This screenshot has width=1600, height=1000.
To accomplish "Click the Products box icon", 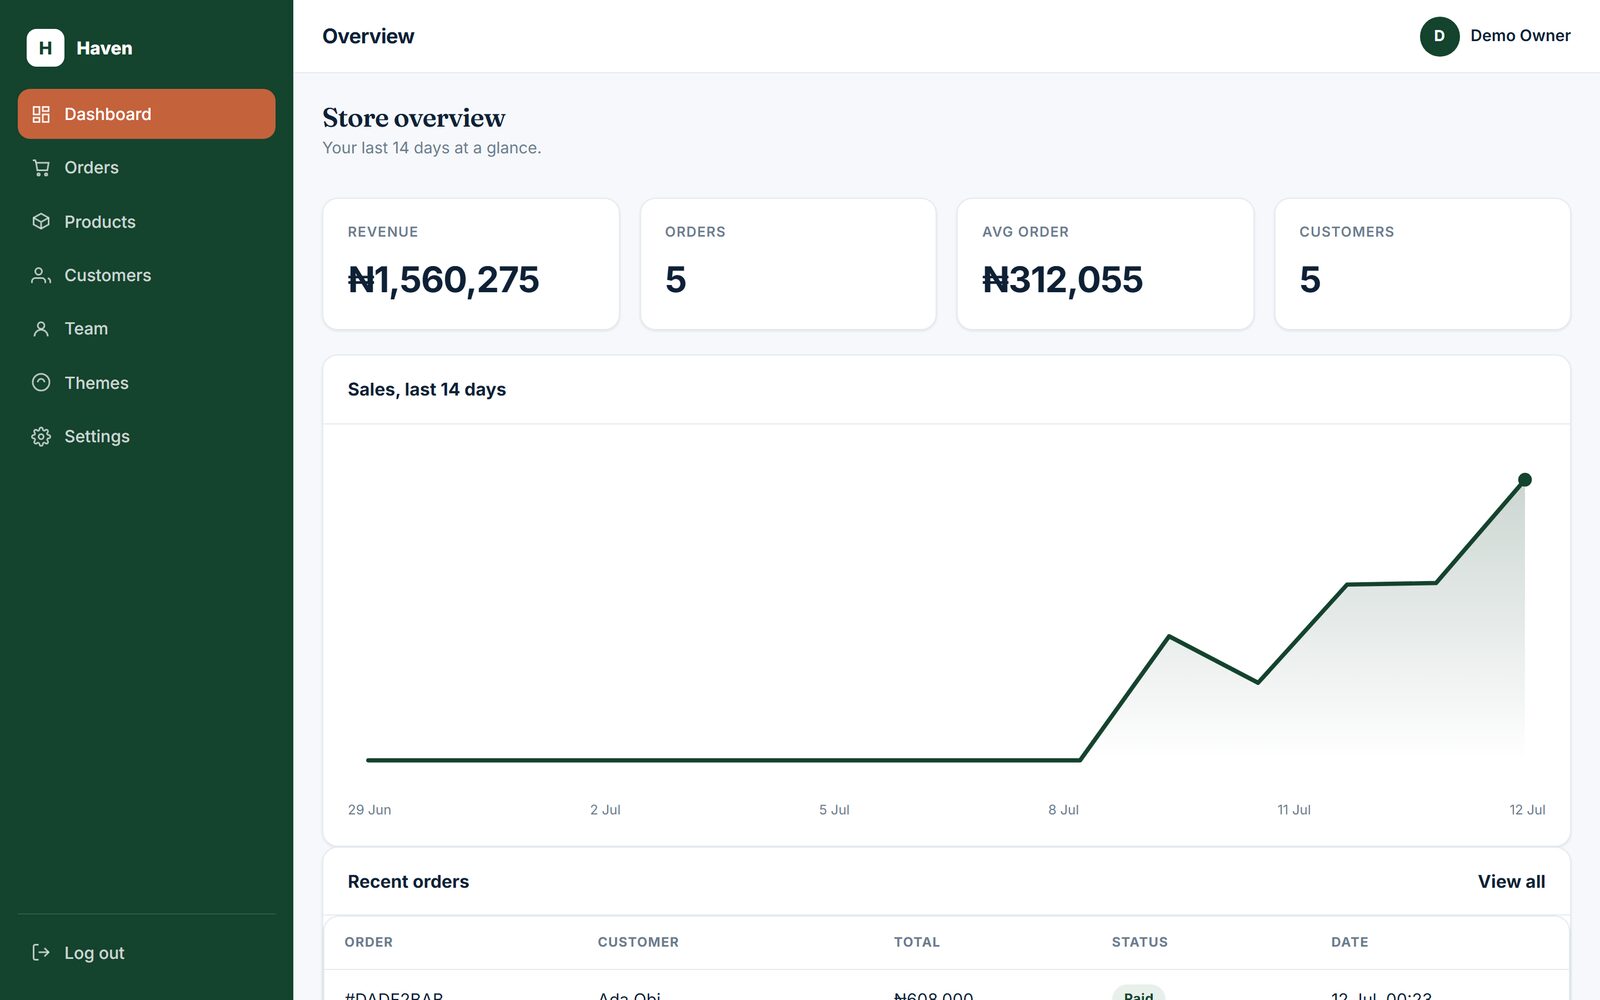I will [x=41, y=221].
